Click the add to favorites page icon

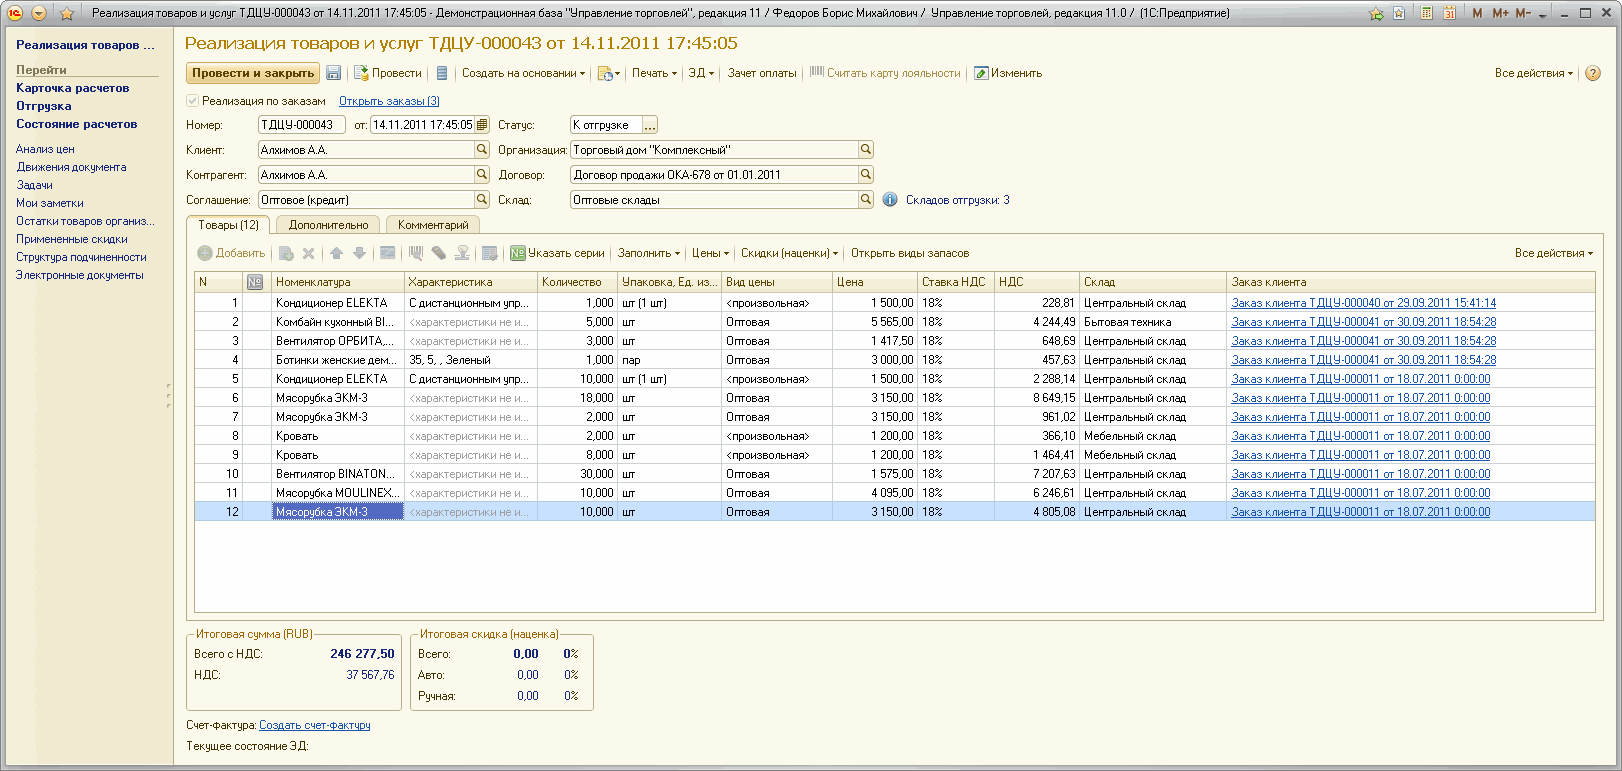[x=1399, y=13]
